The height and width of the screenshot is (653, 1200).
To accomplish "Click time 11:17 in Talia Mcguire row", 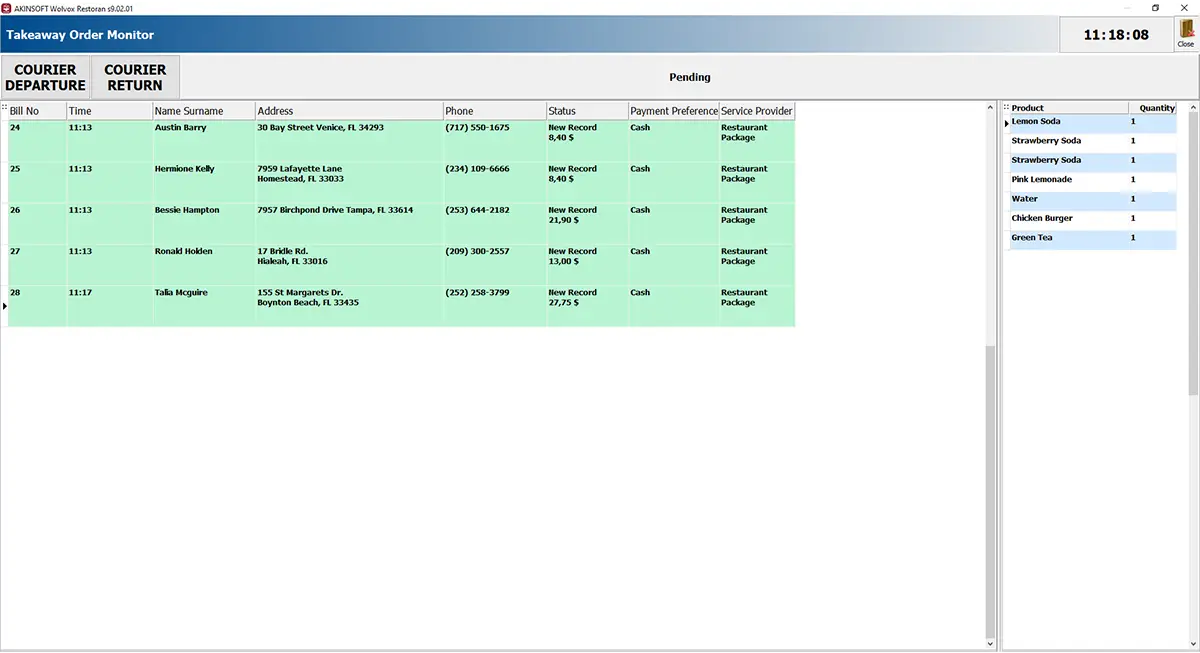I will [x=80, y=292].
